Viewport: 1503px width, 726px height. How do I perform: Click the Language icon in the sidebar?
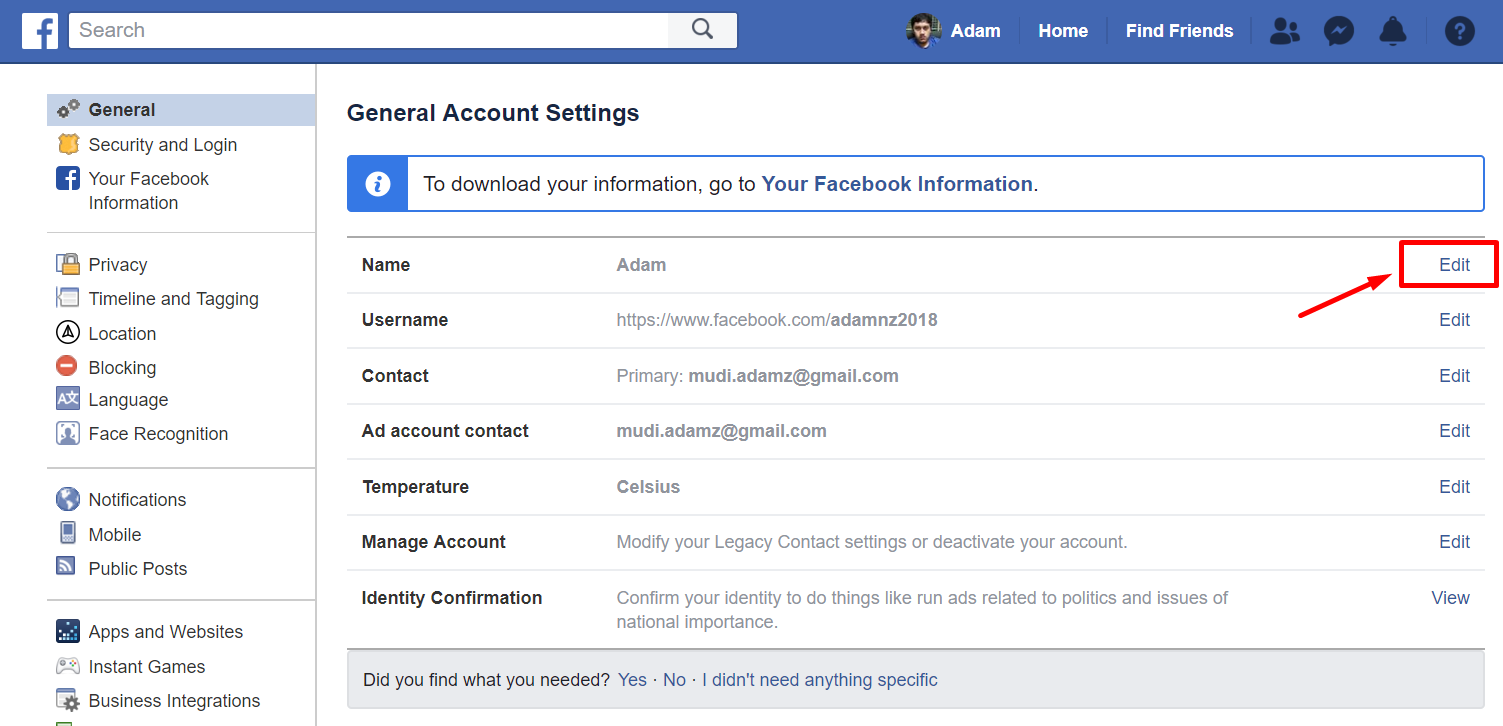click(66, 399)
